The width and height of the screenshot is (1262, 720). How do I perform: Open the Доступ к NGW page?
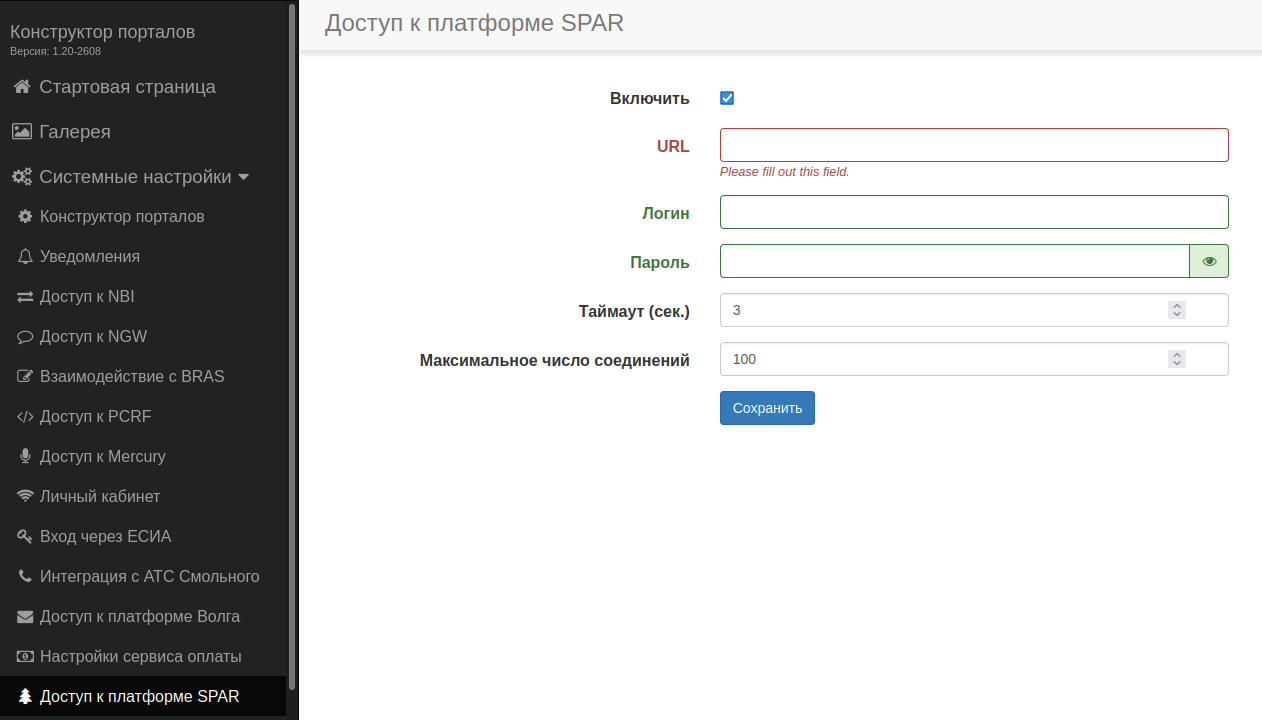143,336
